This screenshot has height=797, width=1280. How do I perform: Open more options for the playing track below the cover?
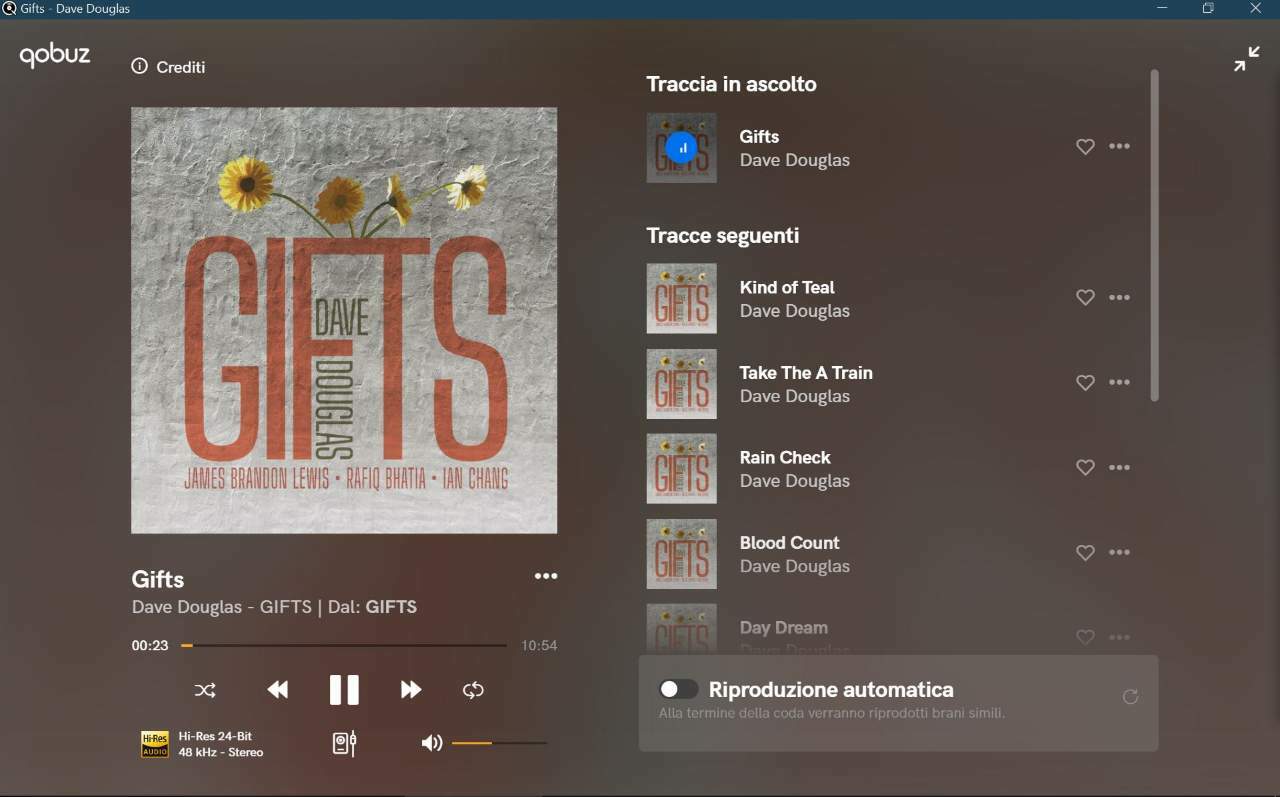pos(546,576)
